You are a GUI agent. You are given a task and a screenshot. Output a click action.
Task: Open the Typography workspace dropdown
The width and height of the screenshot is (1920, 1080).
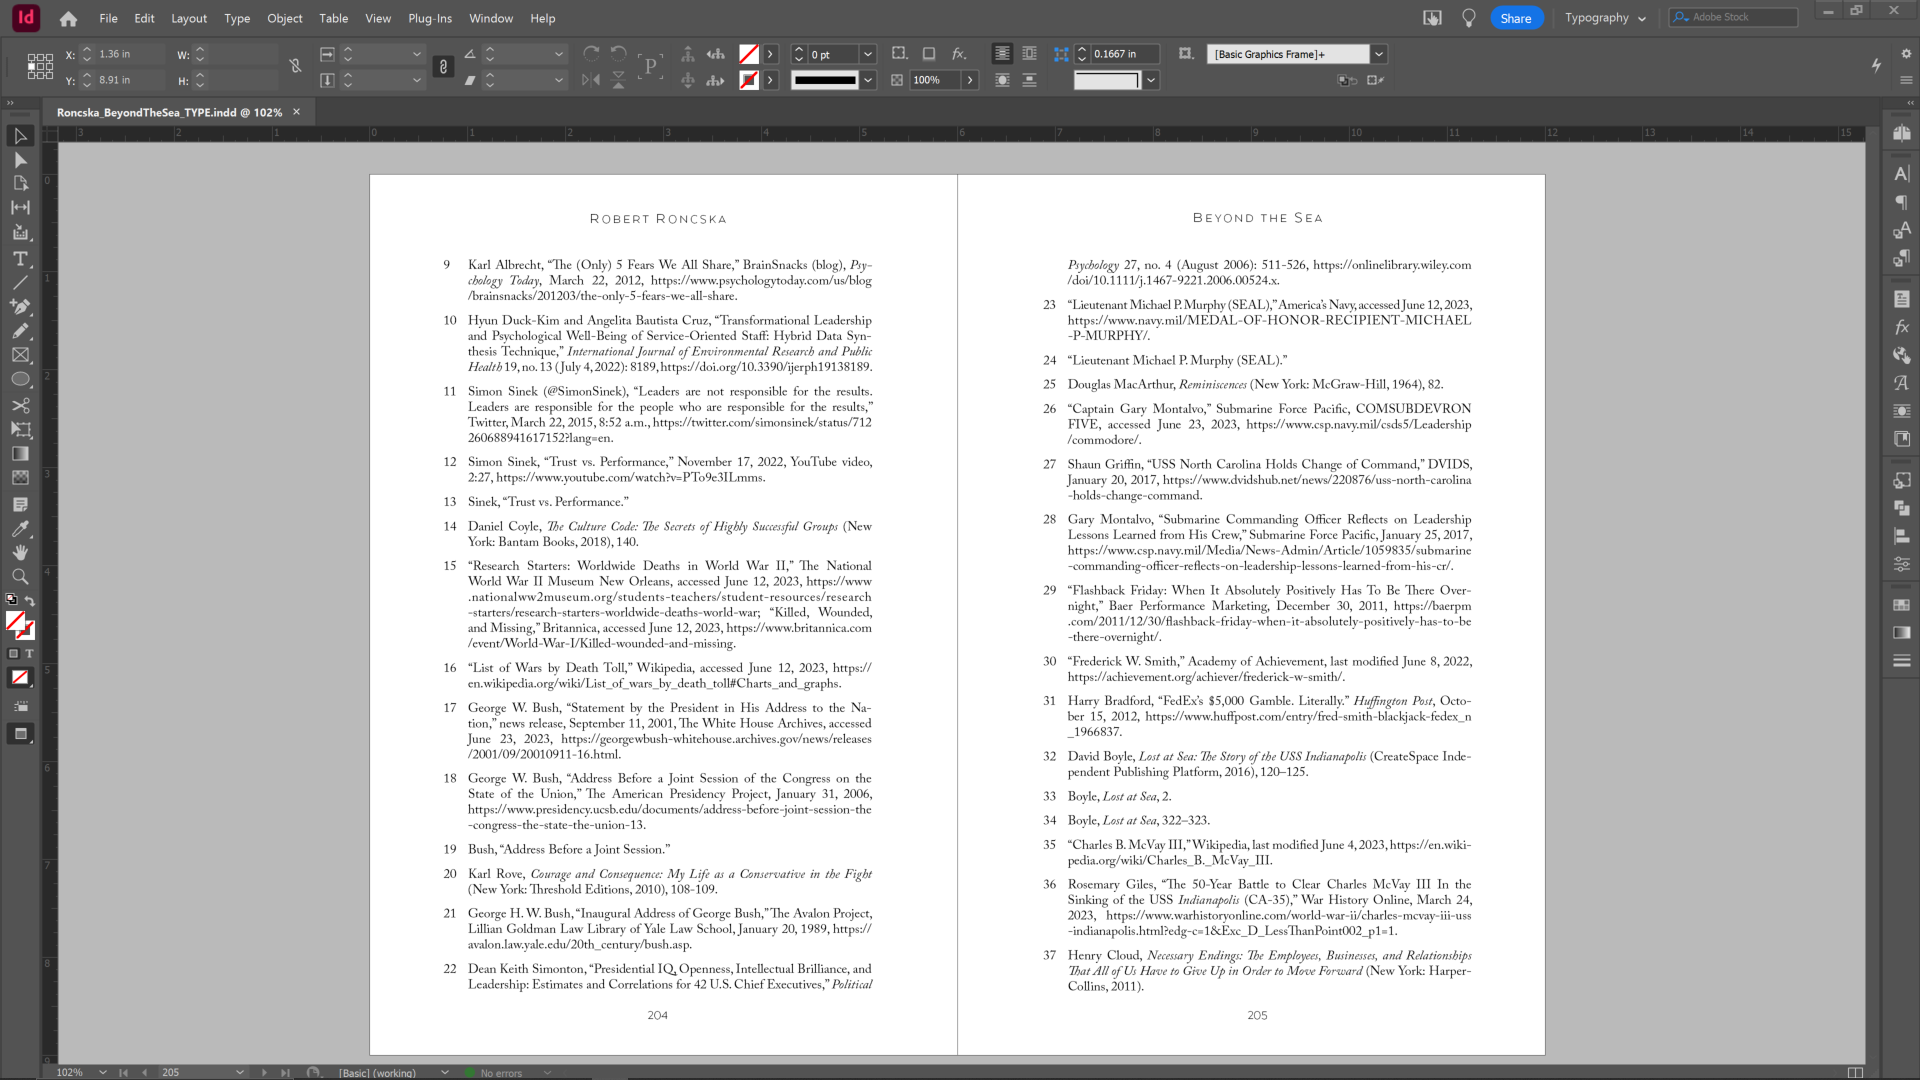(1605, 18)
